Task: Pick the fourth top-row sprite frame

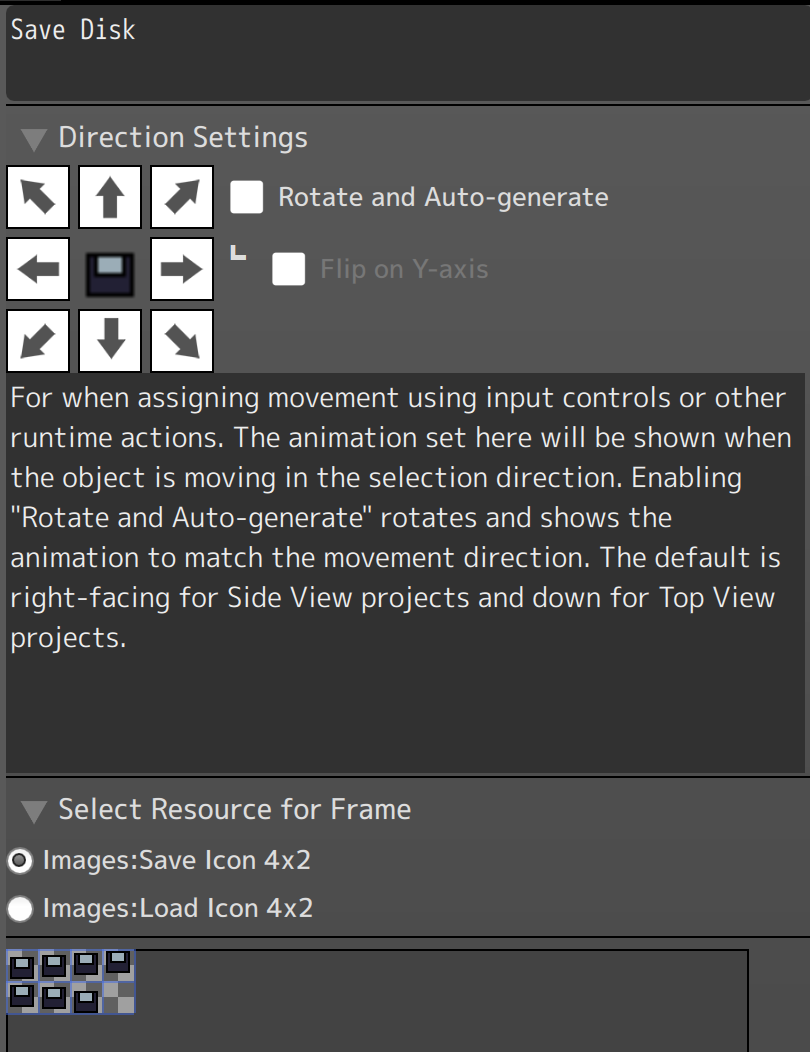Action: pyautogui.click(x=118, y=966)
